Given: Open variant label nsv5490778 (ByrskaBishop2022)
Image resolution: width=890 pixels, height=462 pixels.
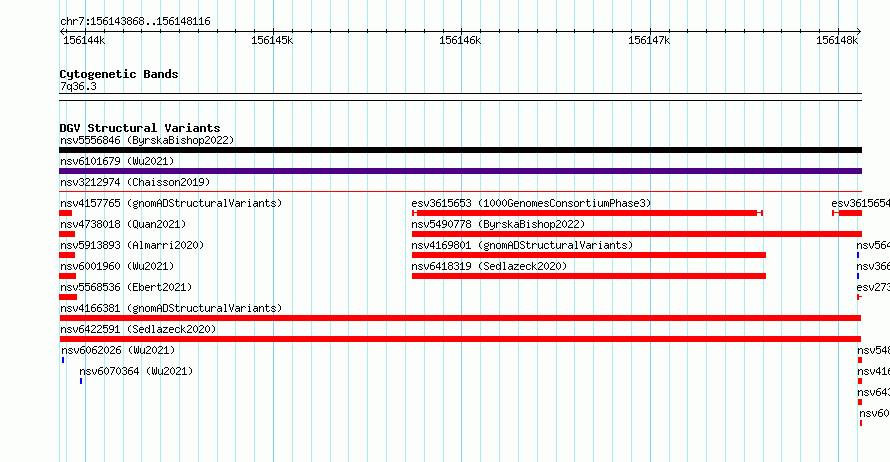Looking at the screenshot, I should 498,224.
